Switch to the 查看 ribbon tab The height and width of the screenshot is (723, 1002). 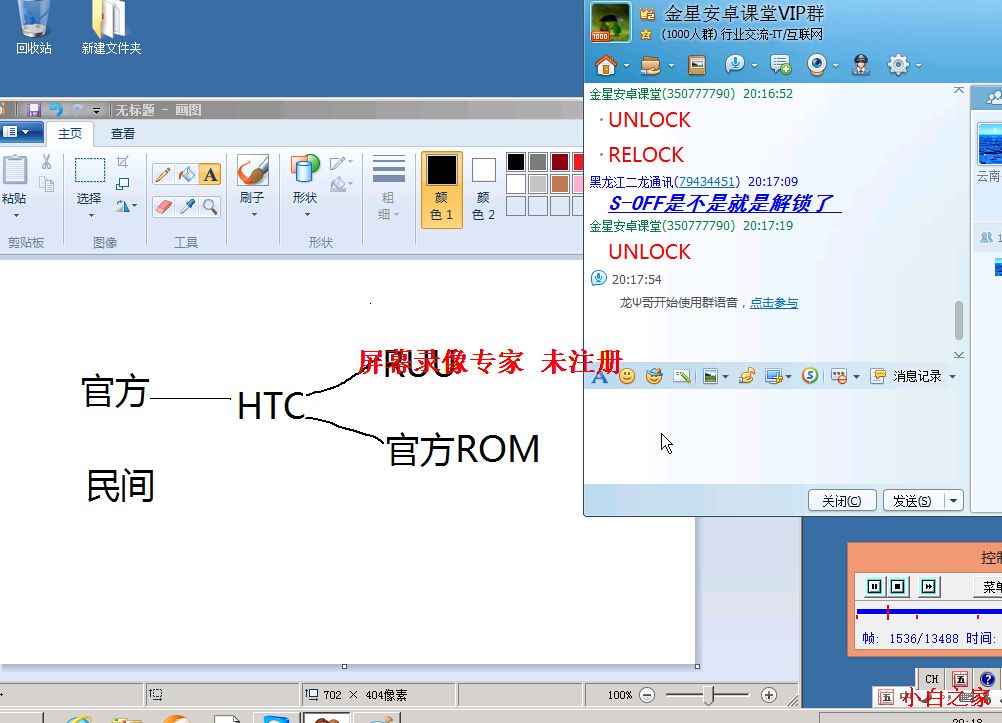[x=123, y=134]
